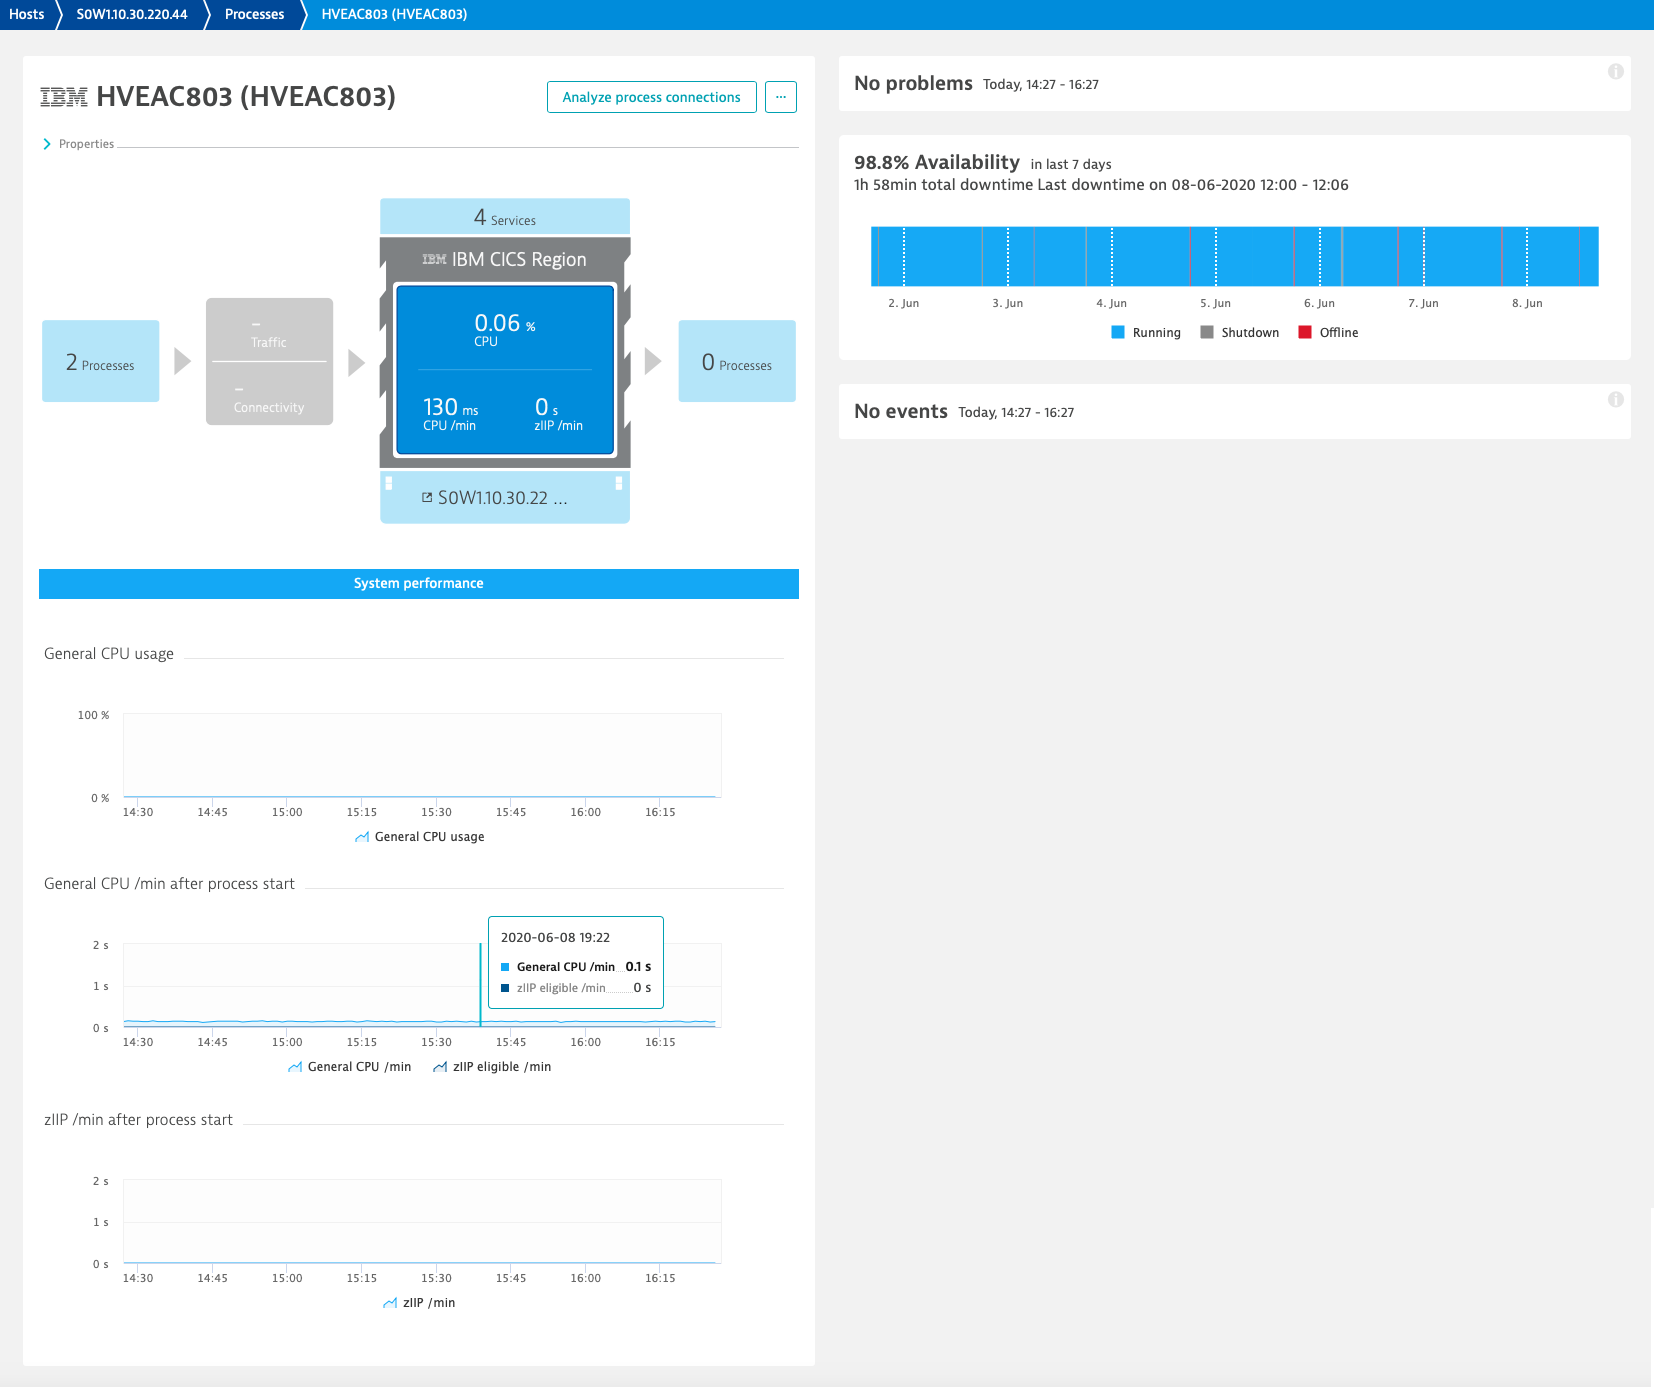Click the 2 Processes incoming tile
1654x1387 pixels.
[100, 361]
